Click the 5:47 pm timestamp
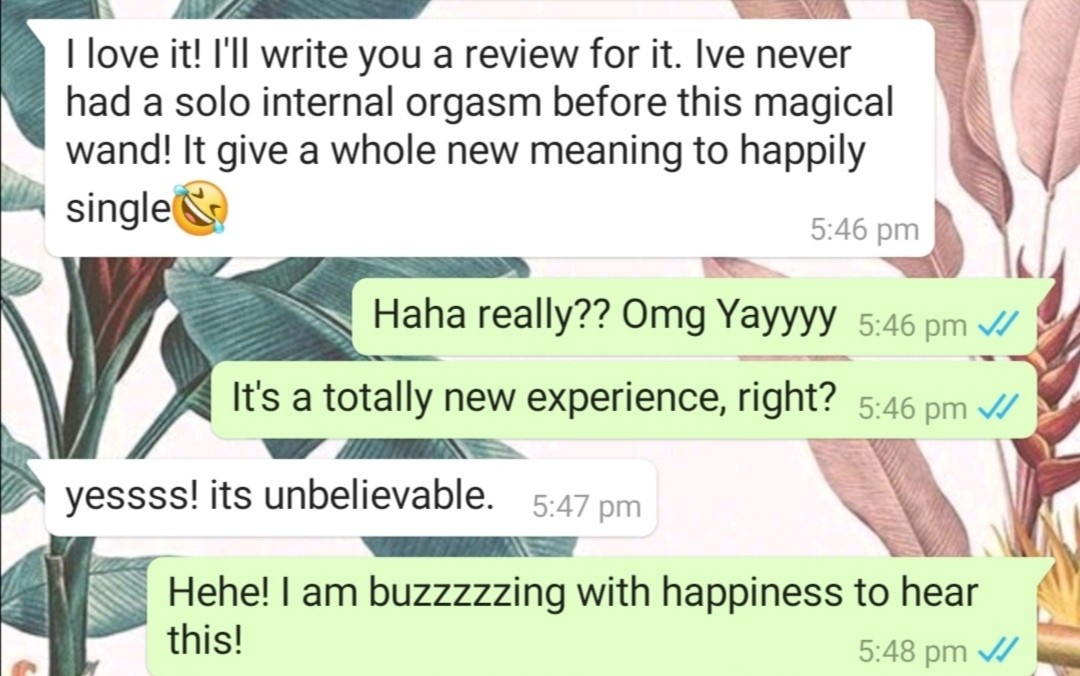This screenshot has height=676, width=1080. (587, 507)
